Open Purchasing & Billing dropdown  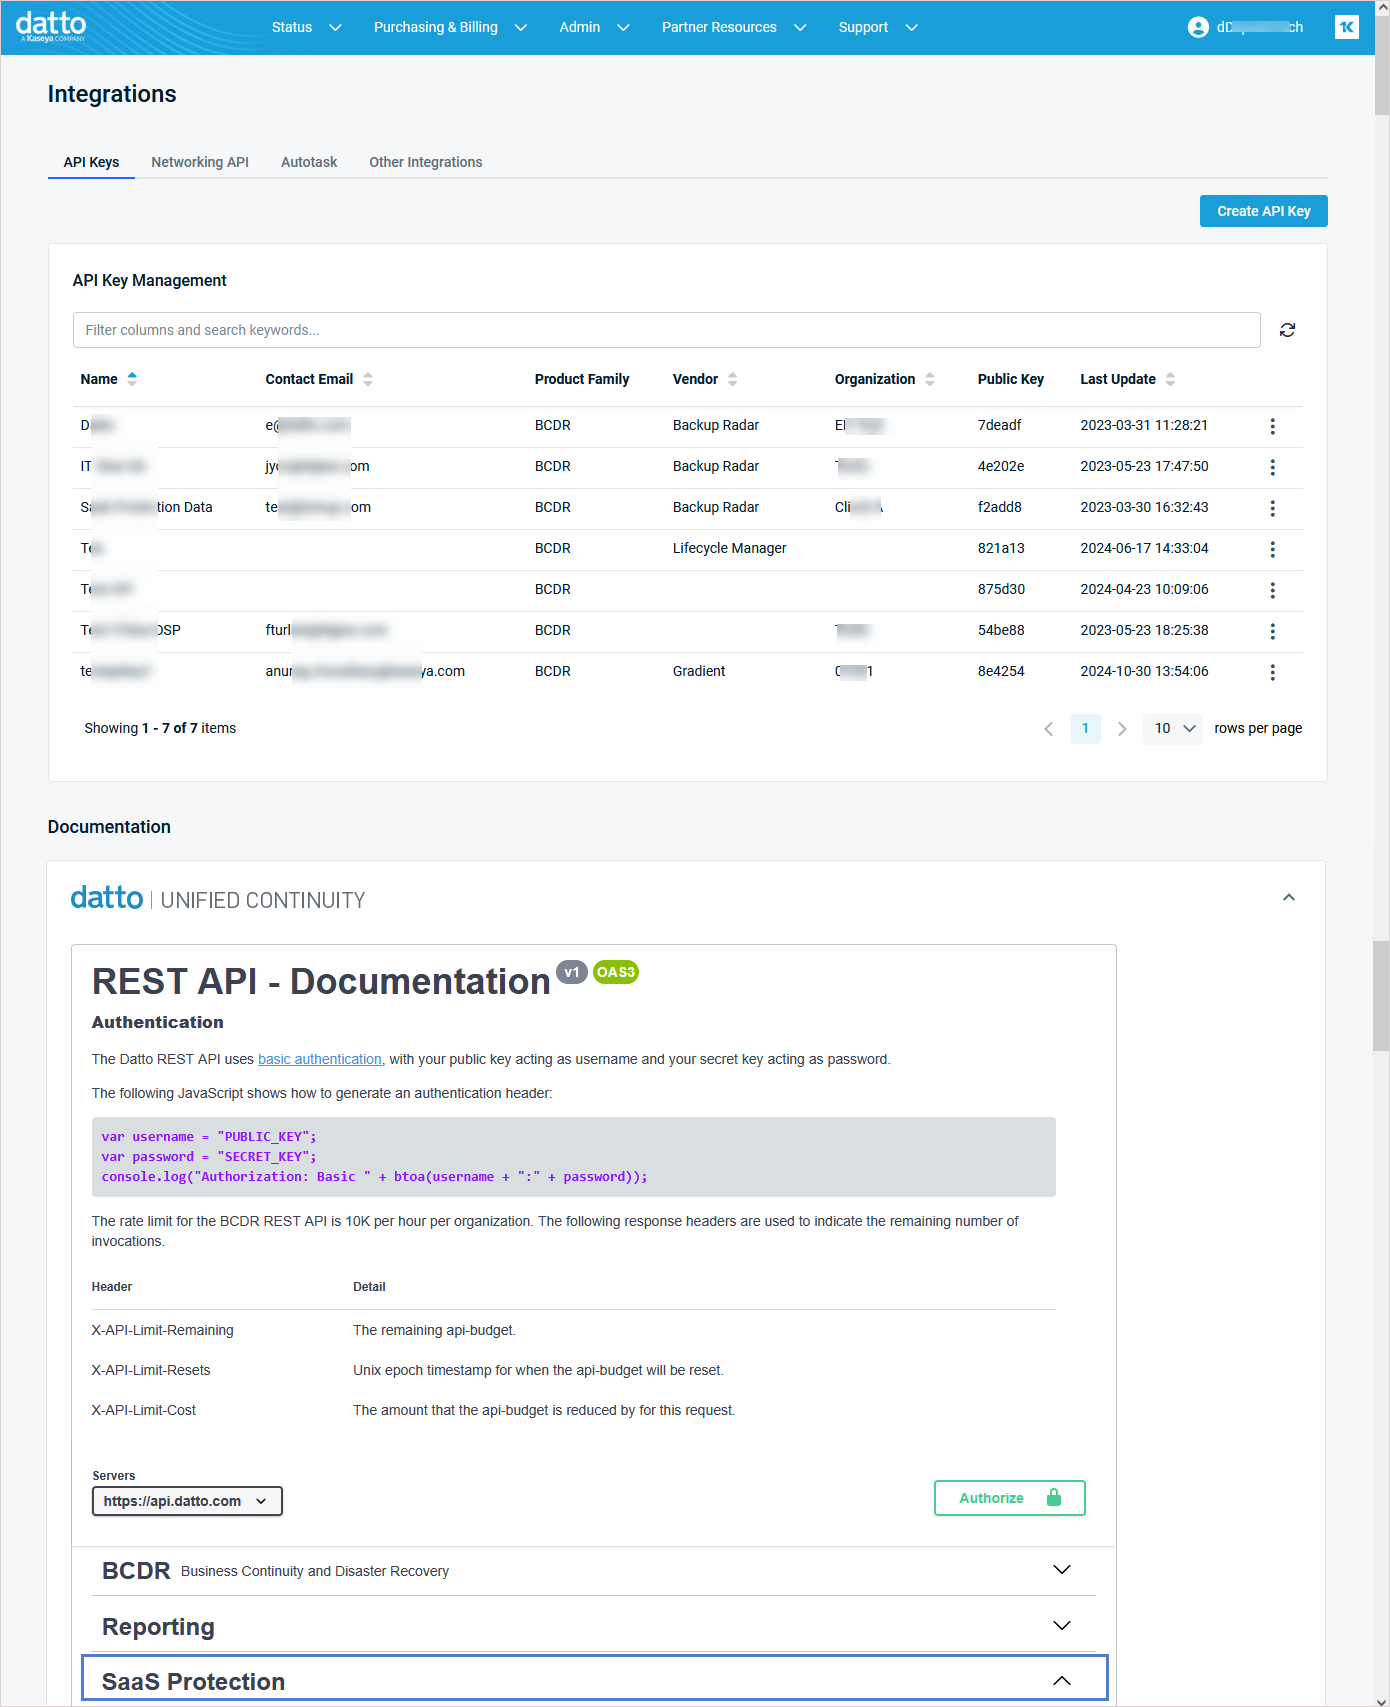(x=450, y=27)
